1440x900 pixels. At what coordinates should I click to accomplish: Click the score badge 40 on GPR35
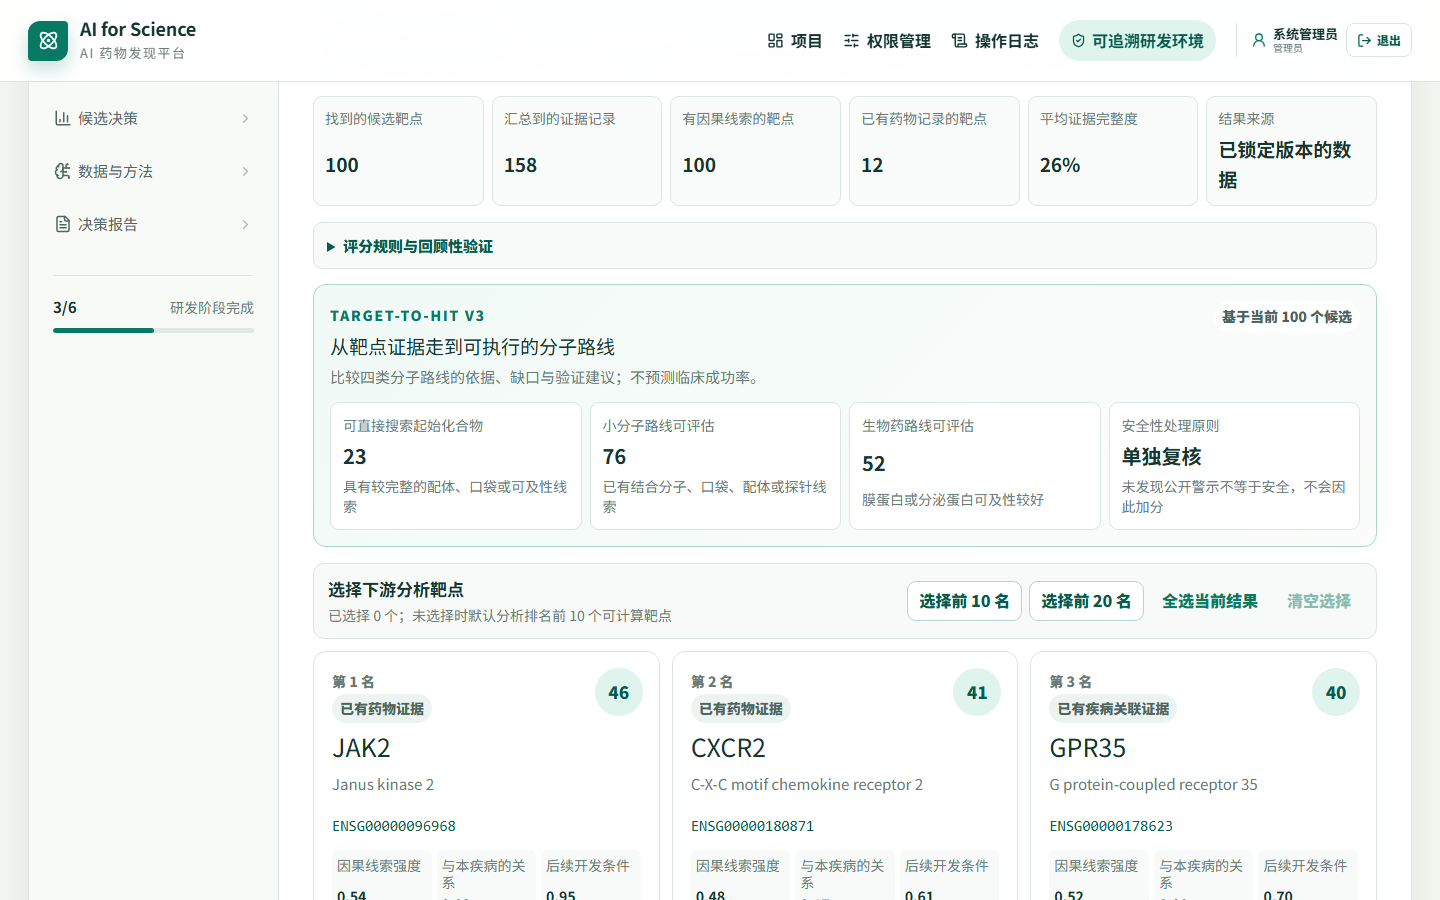pos(1336,692)
